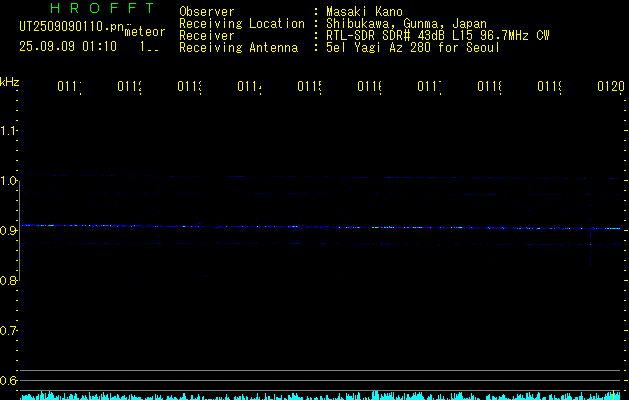The height and width of the screenshot is (400, 629).
Task: Click the 0116 time marker
Action: point(369,86)
